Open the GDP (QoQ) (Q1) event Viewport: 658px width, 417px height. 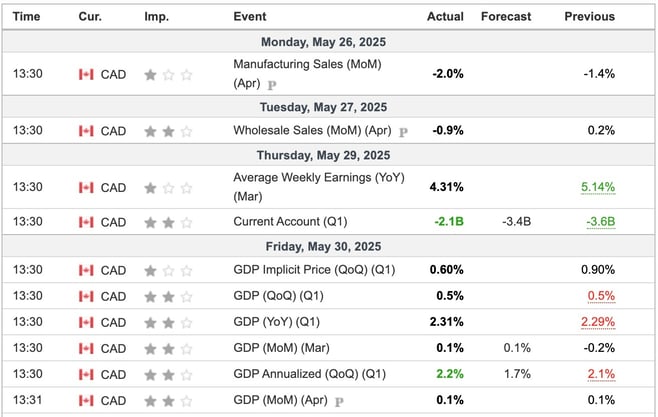[279, 296]
